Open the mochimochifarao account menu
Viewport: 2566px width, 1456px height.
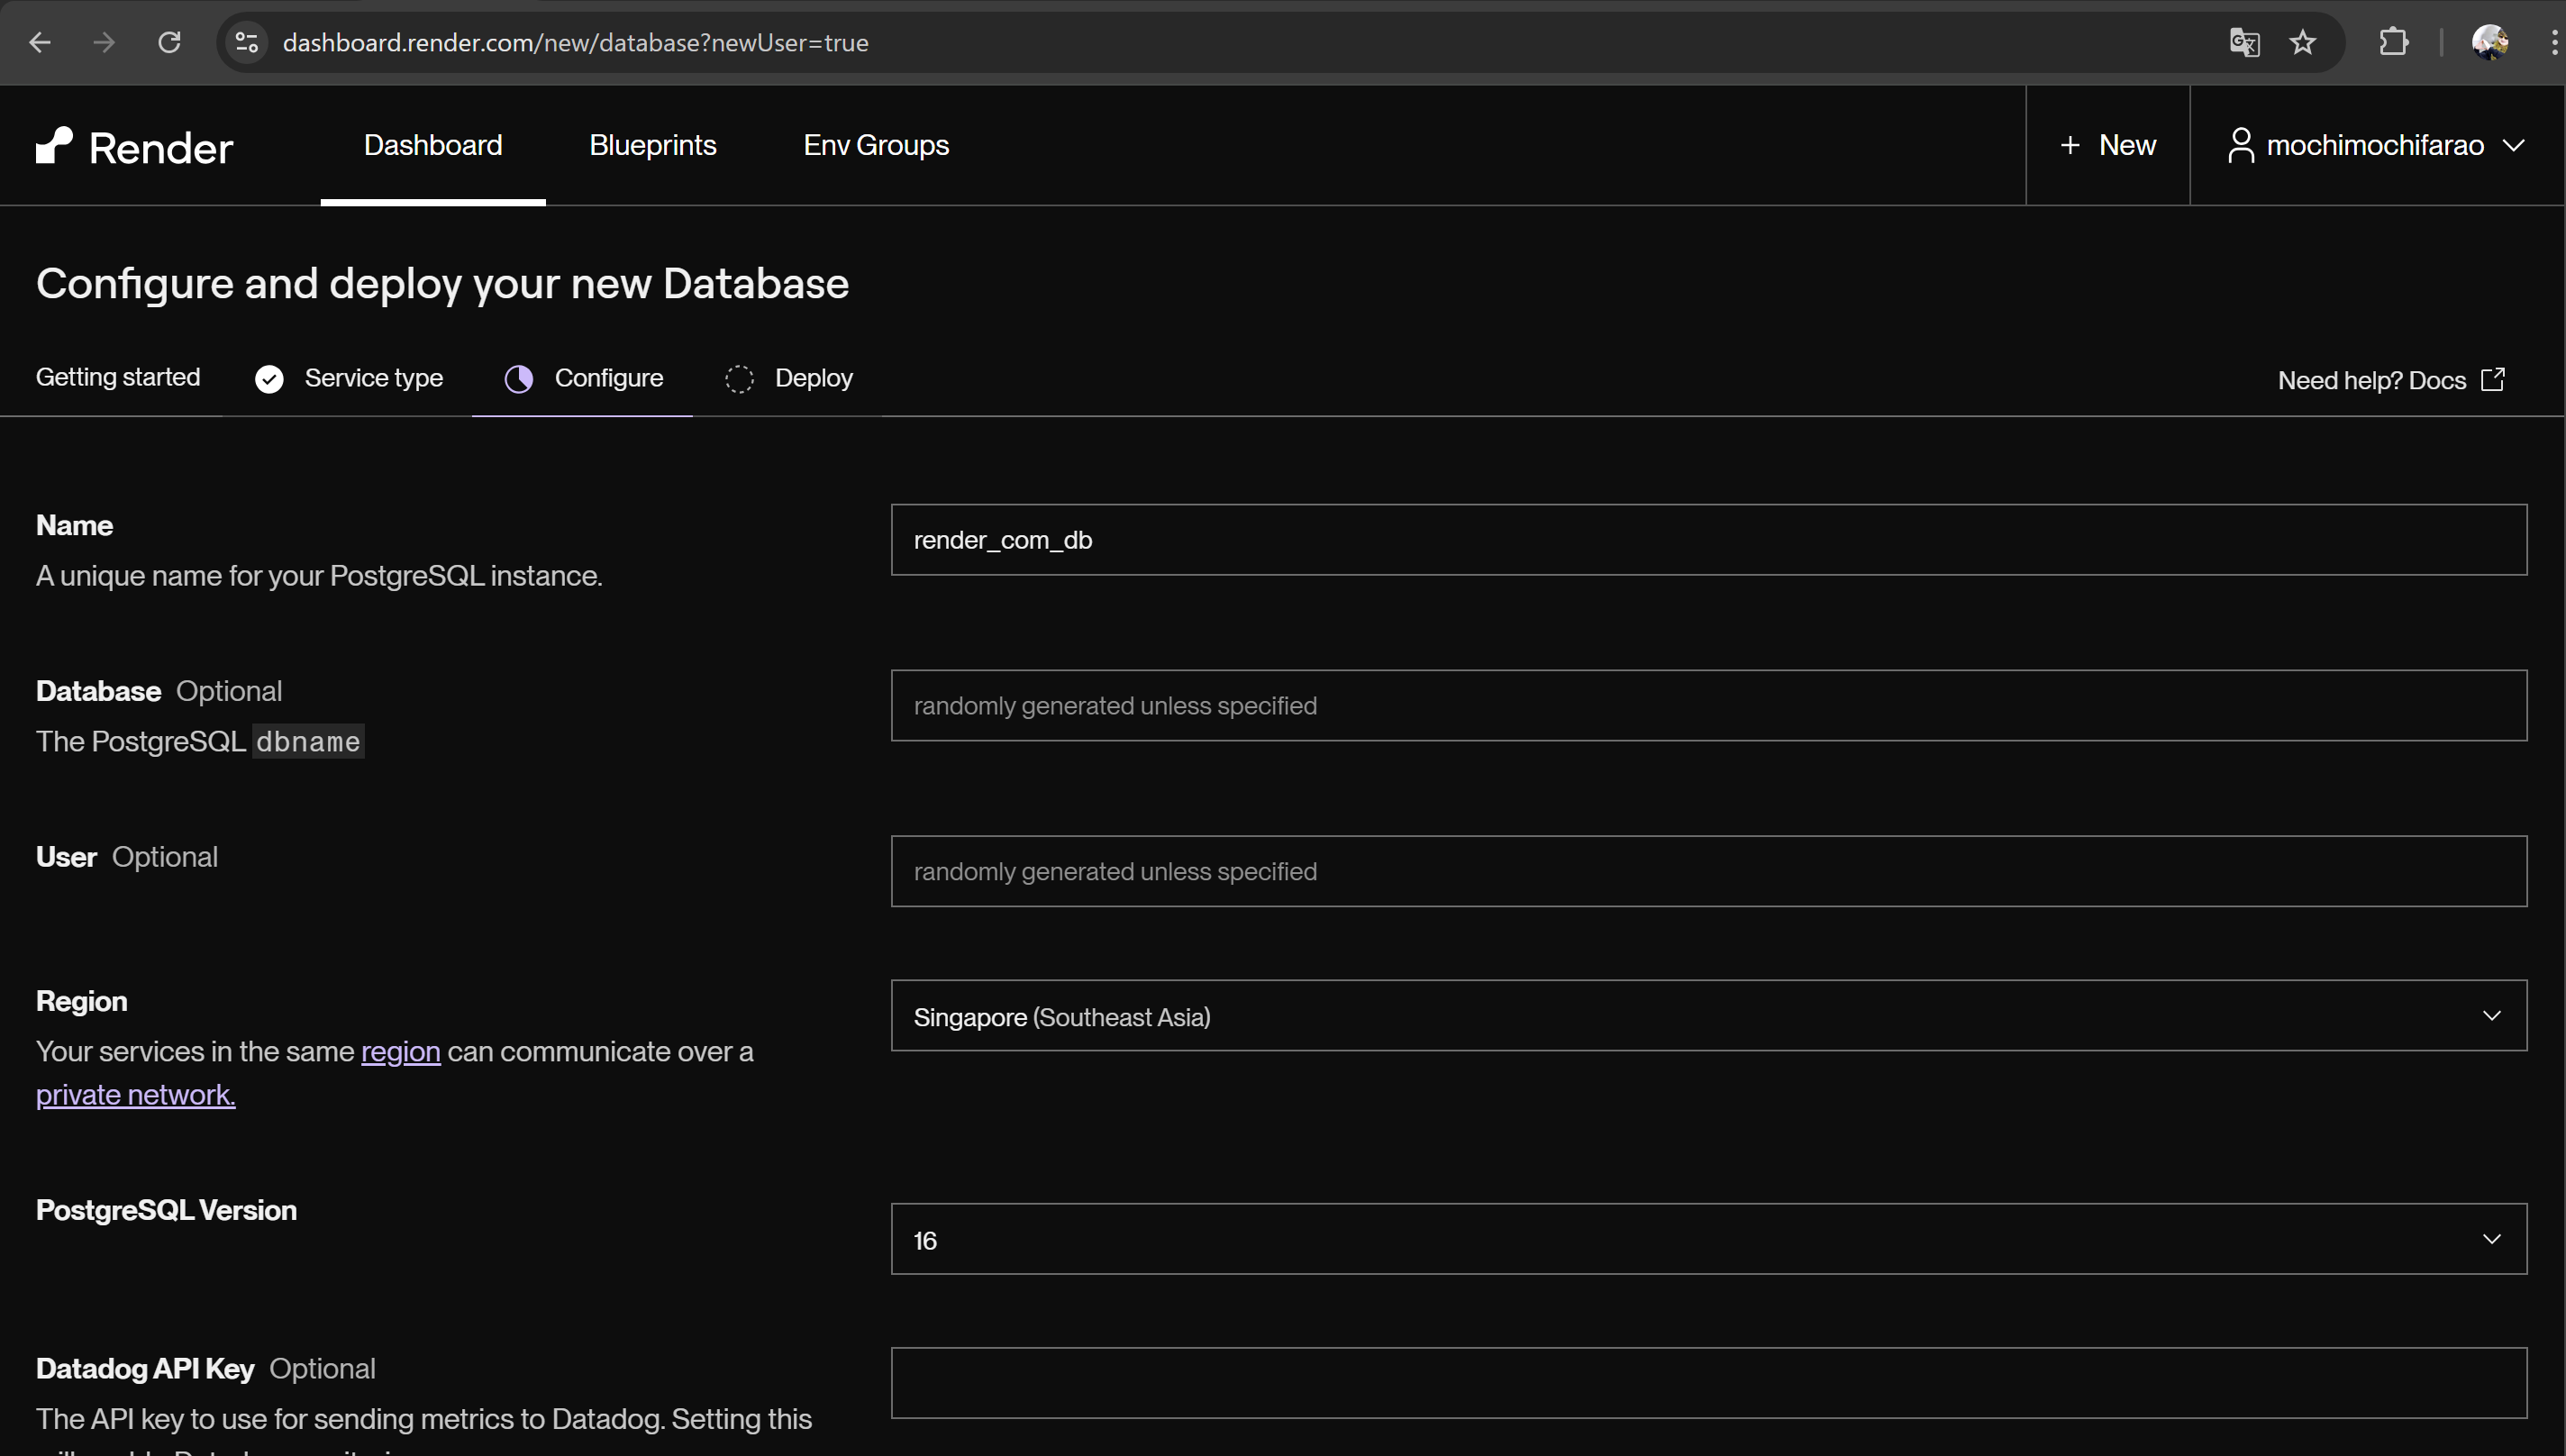(2375, 145)
